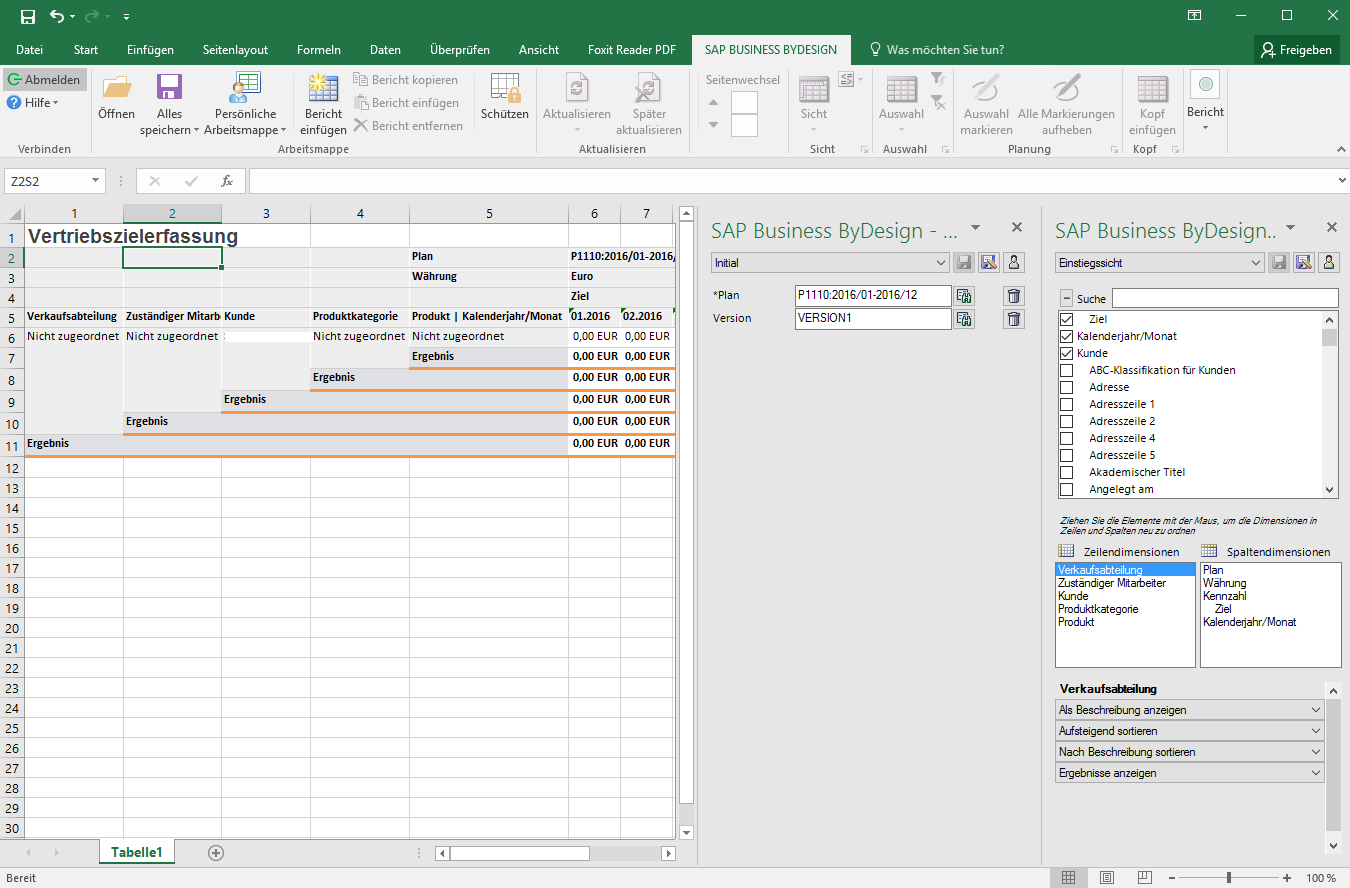Click Bericht kopieren
1350x888 pixels.
pos(406,80)
